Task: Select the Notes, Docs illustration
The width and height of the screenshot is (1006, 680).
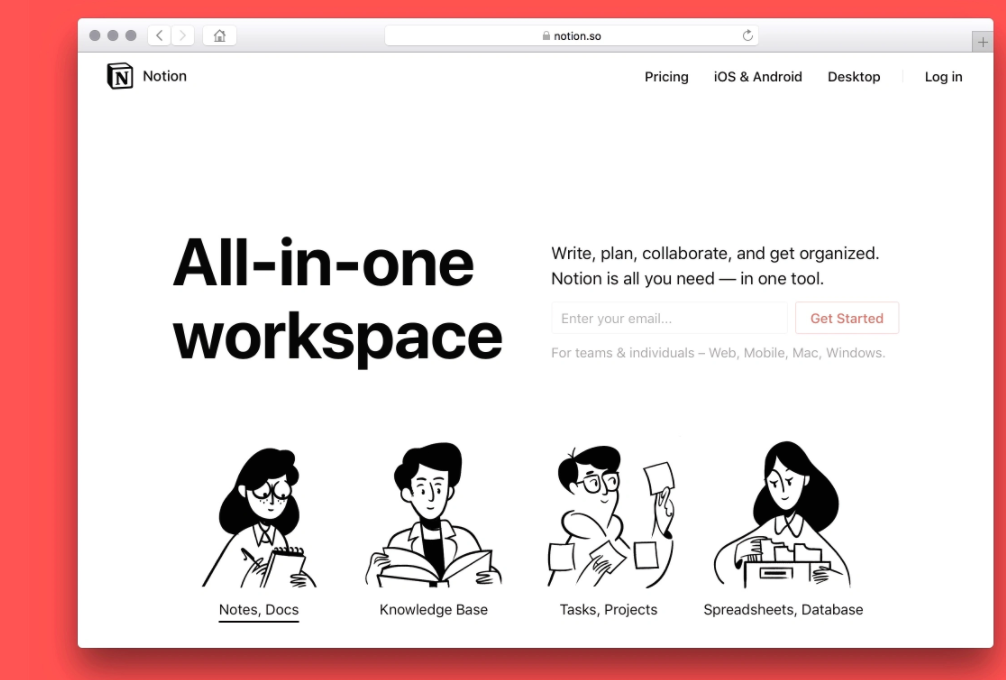Action: click(x=259, y=517)
